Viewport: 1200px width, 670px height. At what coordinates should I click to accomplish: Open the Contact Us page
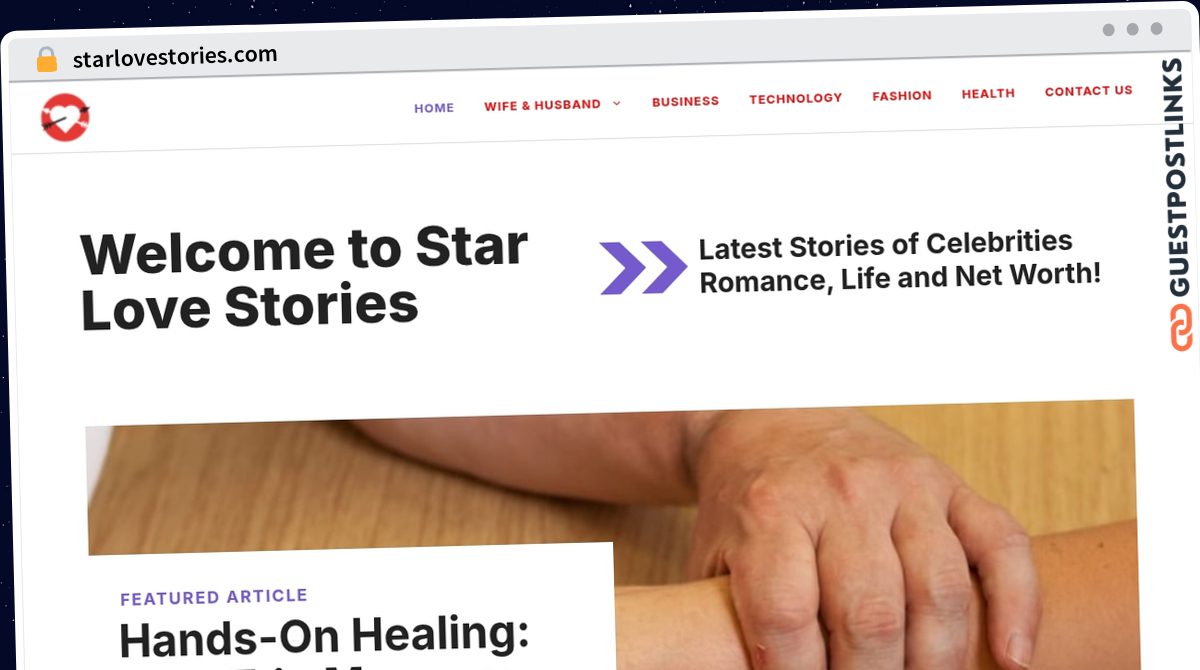1089,90
